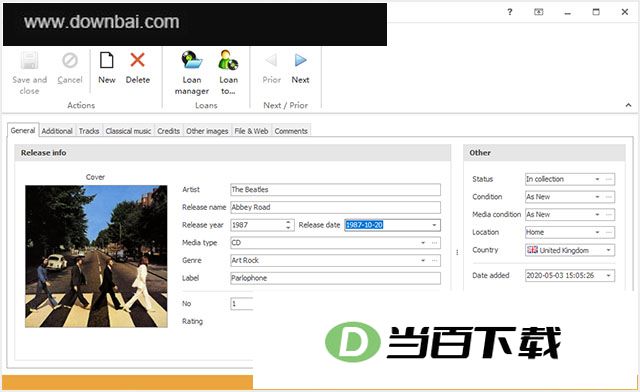640x392 pixels.
Task: Increase Release year with up spinner
Action: coord(289,222)
